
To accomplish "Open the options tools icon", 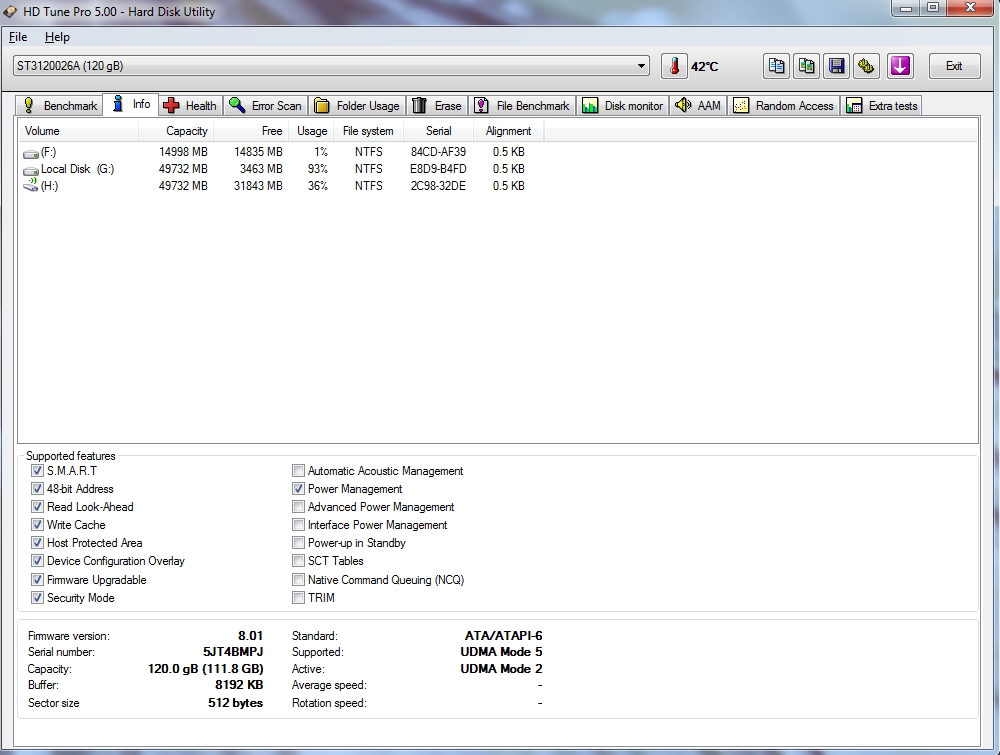I will click(x=866, y=66).
